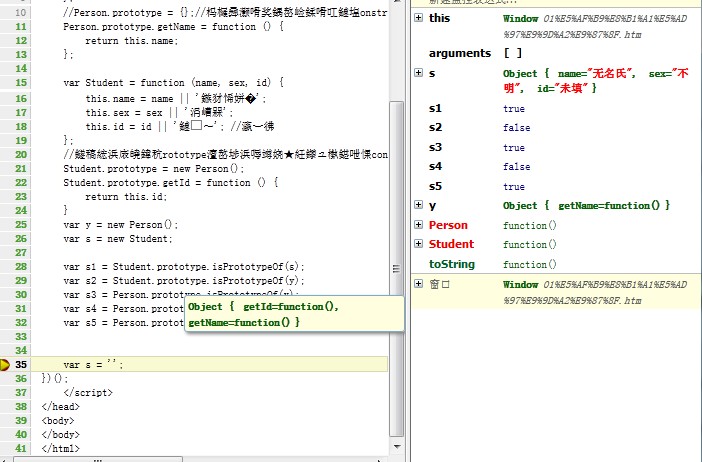Click the 'return this.name;' code line
702x462 pixels.
[132, 41]
